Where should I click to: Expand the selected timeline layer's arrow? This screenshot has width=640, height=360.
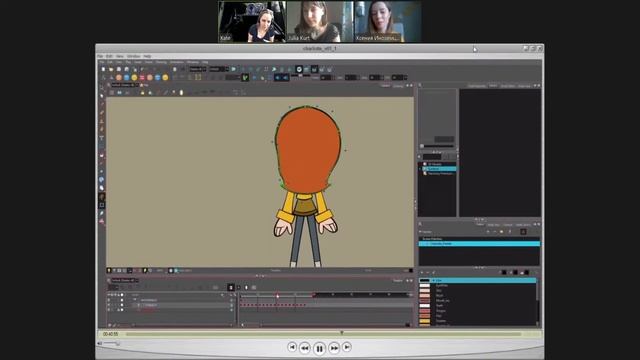point(139,305)
